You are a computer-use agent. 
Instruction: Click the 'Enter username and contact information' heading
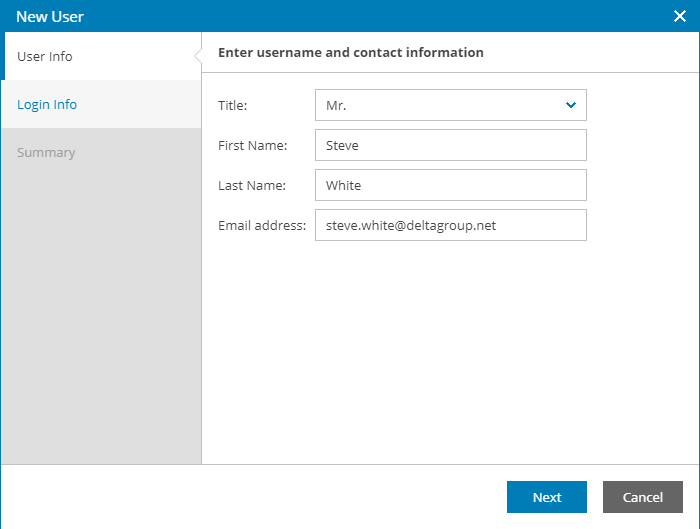pyautogui.click(x=350, y=52)
